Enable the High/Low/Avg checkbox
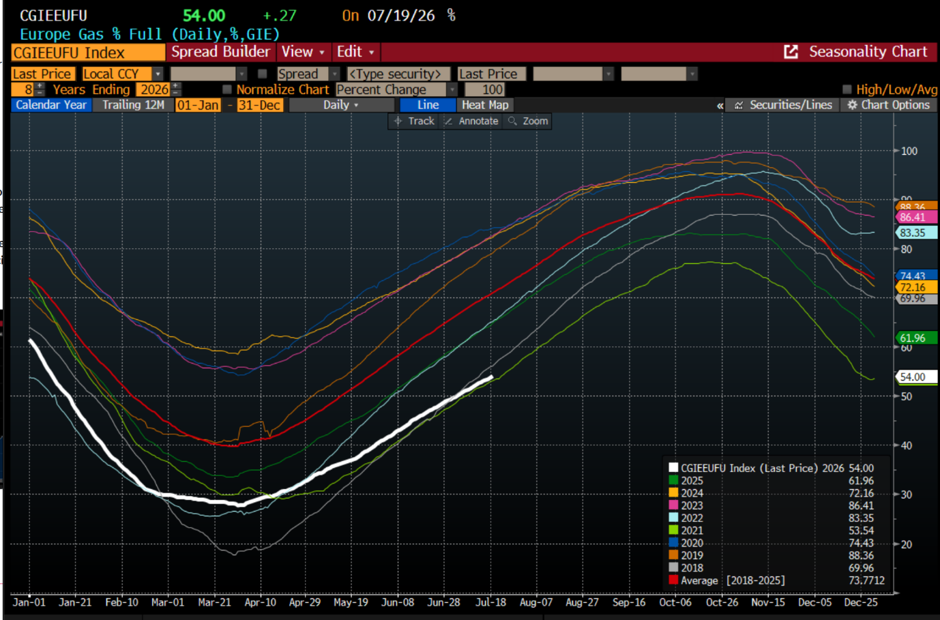This screenshot has height=620, width=940. [846, 89]
